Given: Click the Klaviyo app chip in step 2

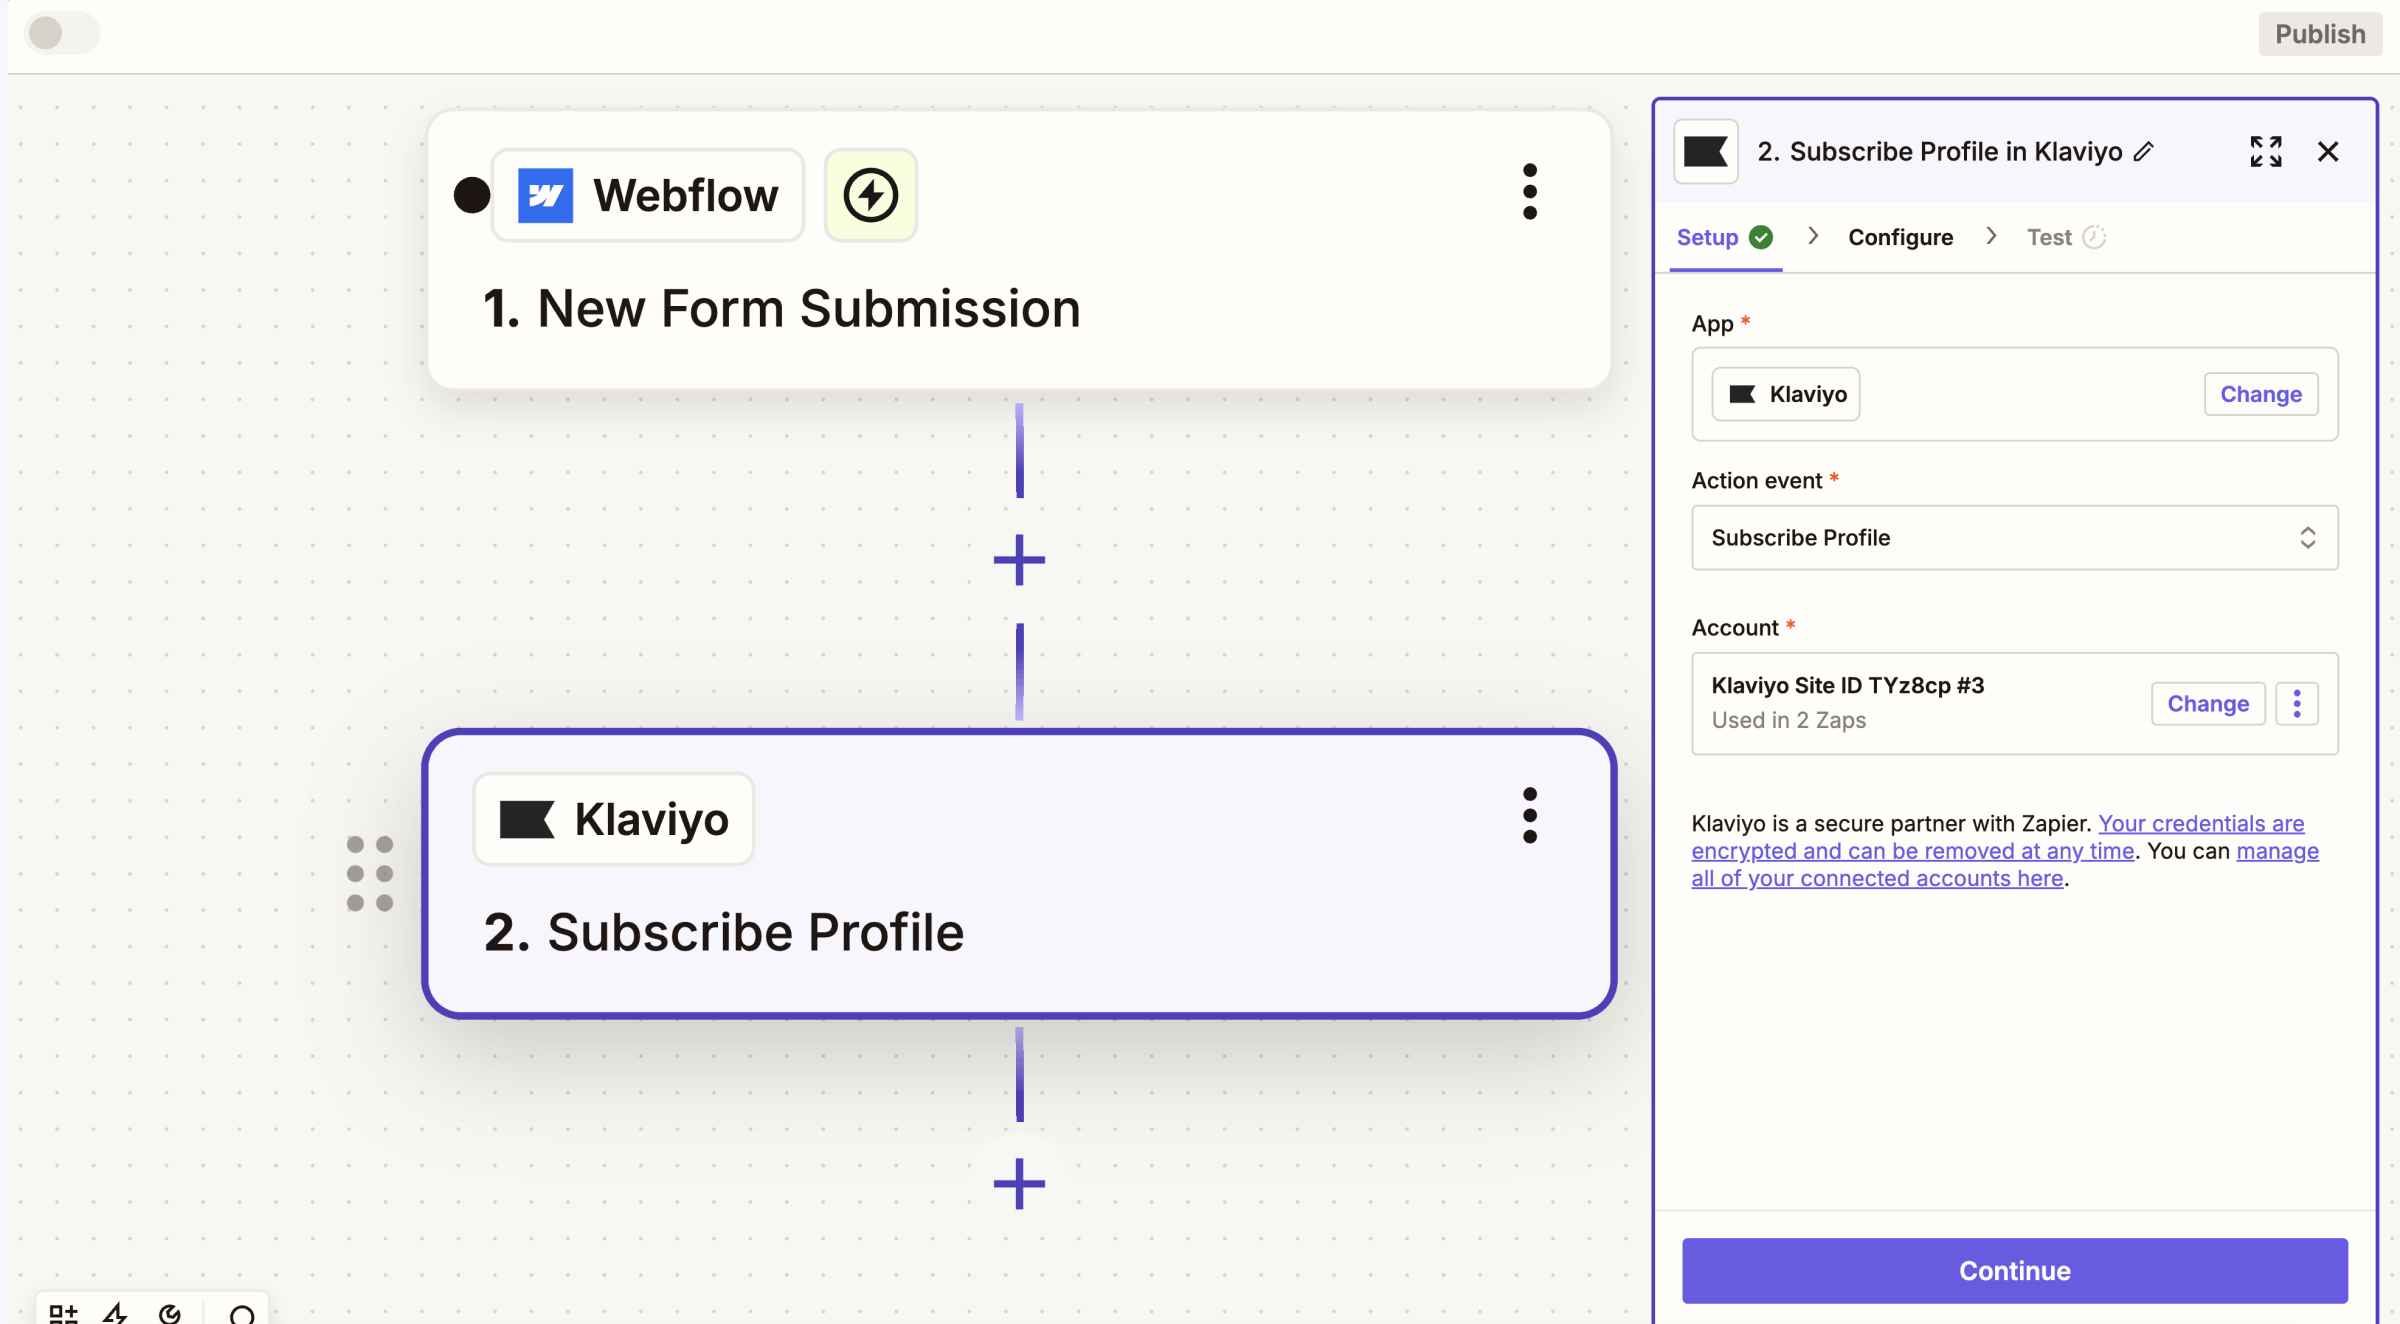Looking at the screenshot, I should coord(614,819).
